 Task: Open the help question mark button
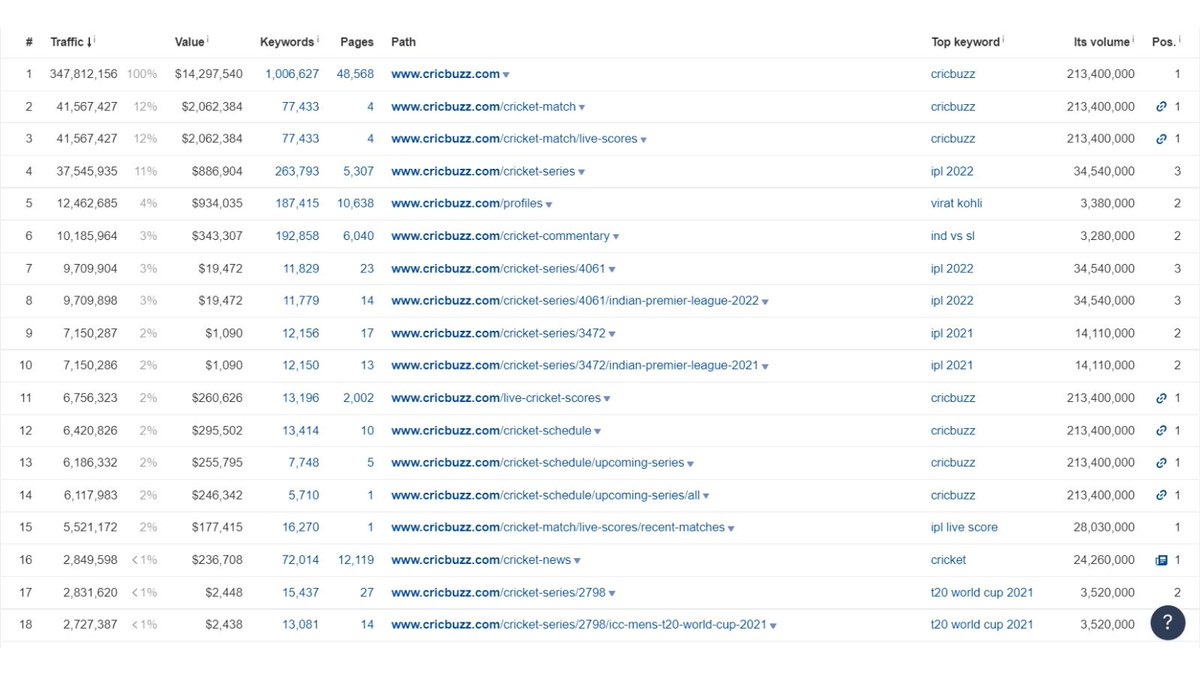pyautogui.click(x=1167, y=622)
